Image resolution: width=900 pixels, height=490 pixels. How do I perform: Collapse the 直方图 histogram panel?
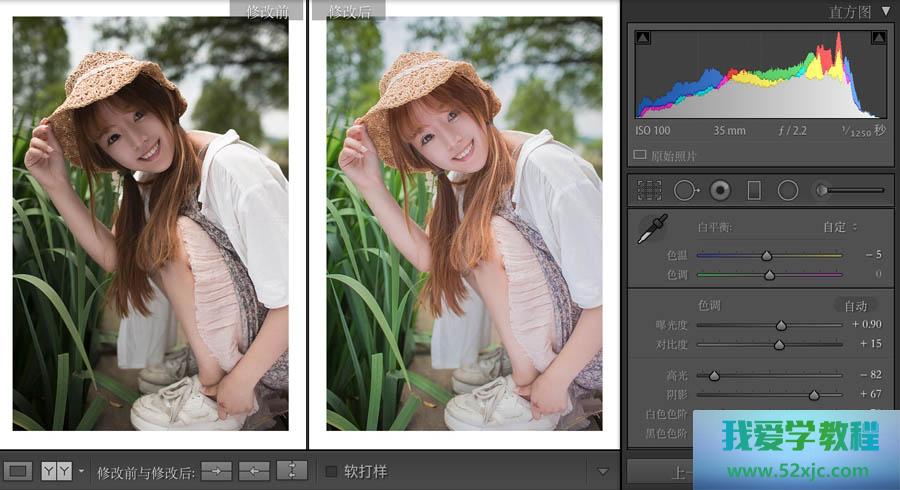point(885,12)
